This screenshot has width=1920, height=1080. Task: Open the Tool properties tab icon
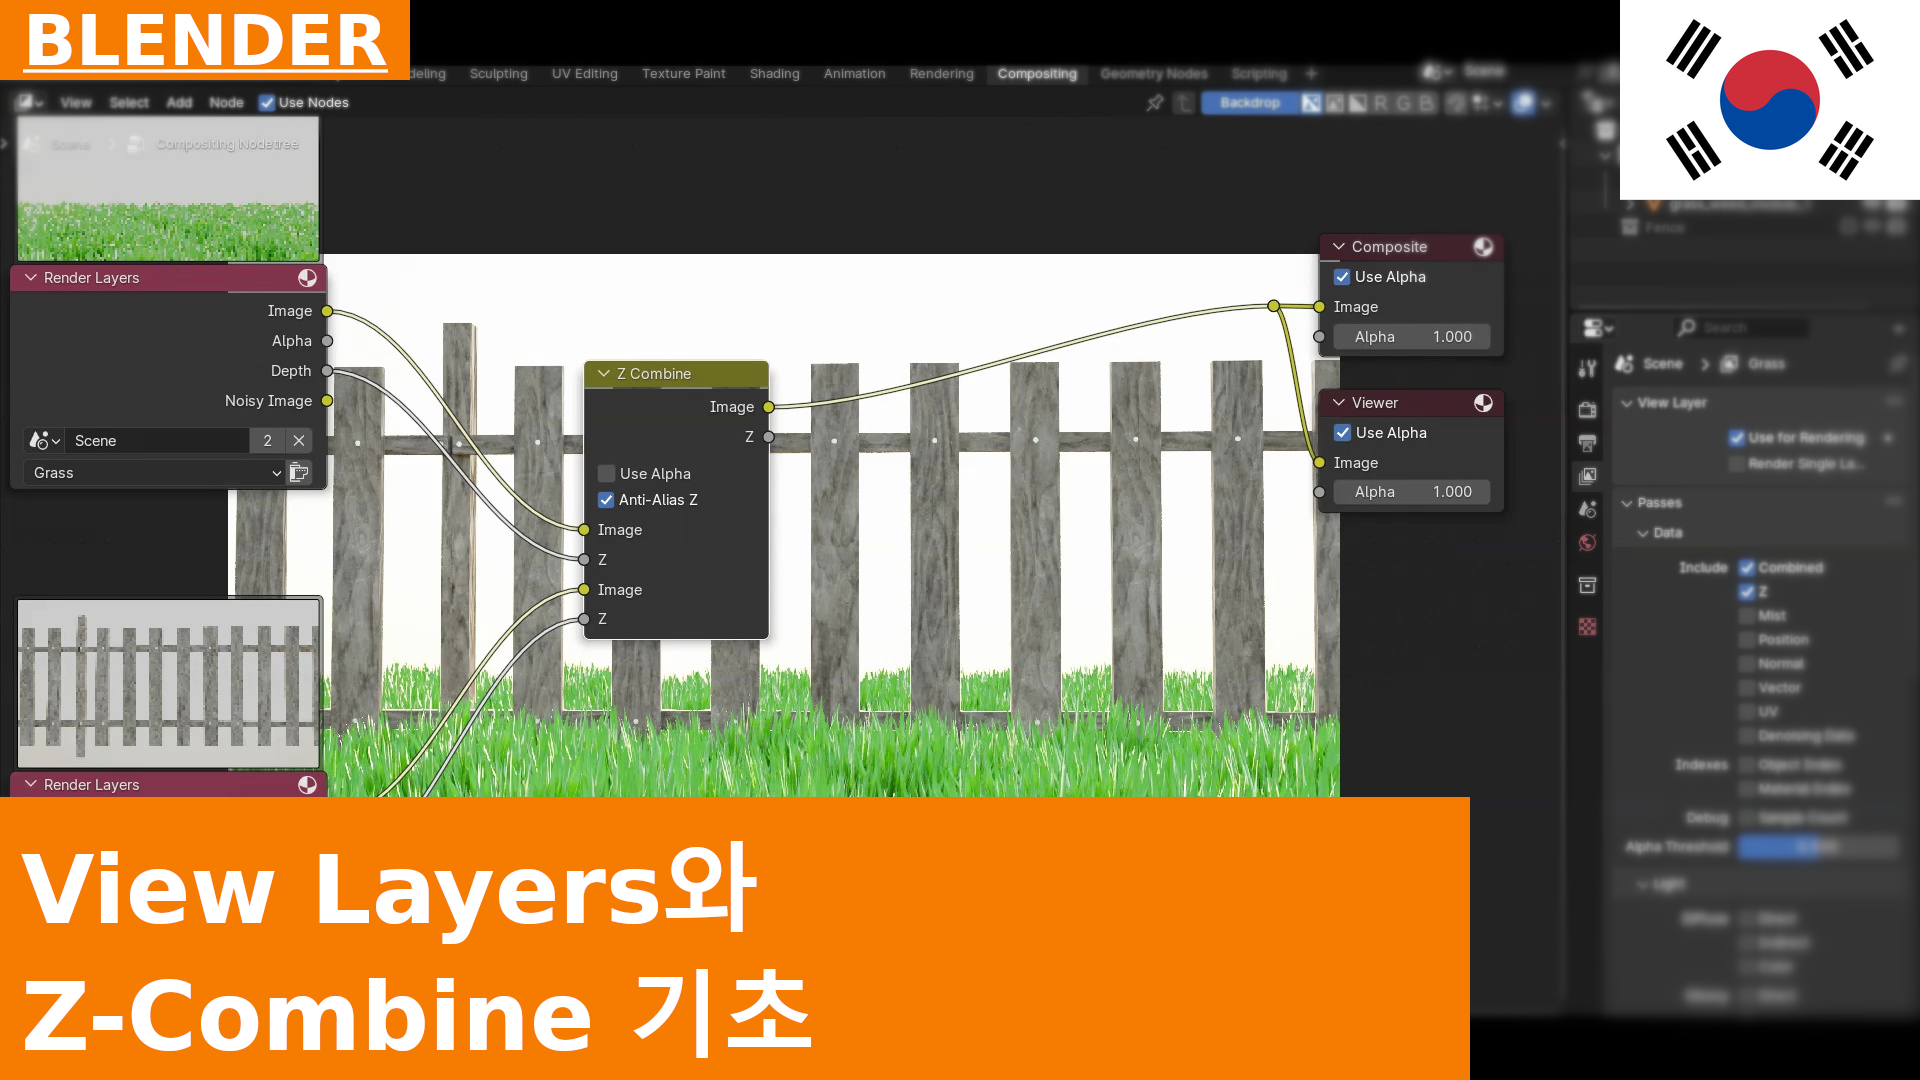1587,368
